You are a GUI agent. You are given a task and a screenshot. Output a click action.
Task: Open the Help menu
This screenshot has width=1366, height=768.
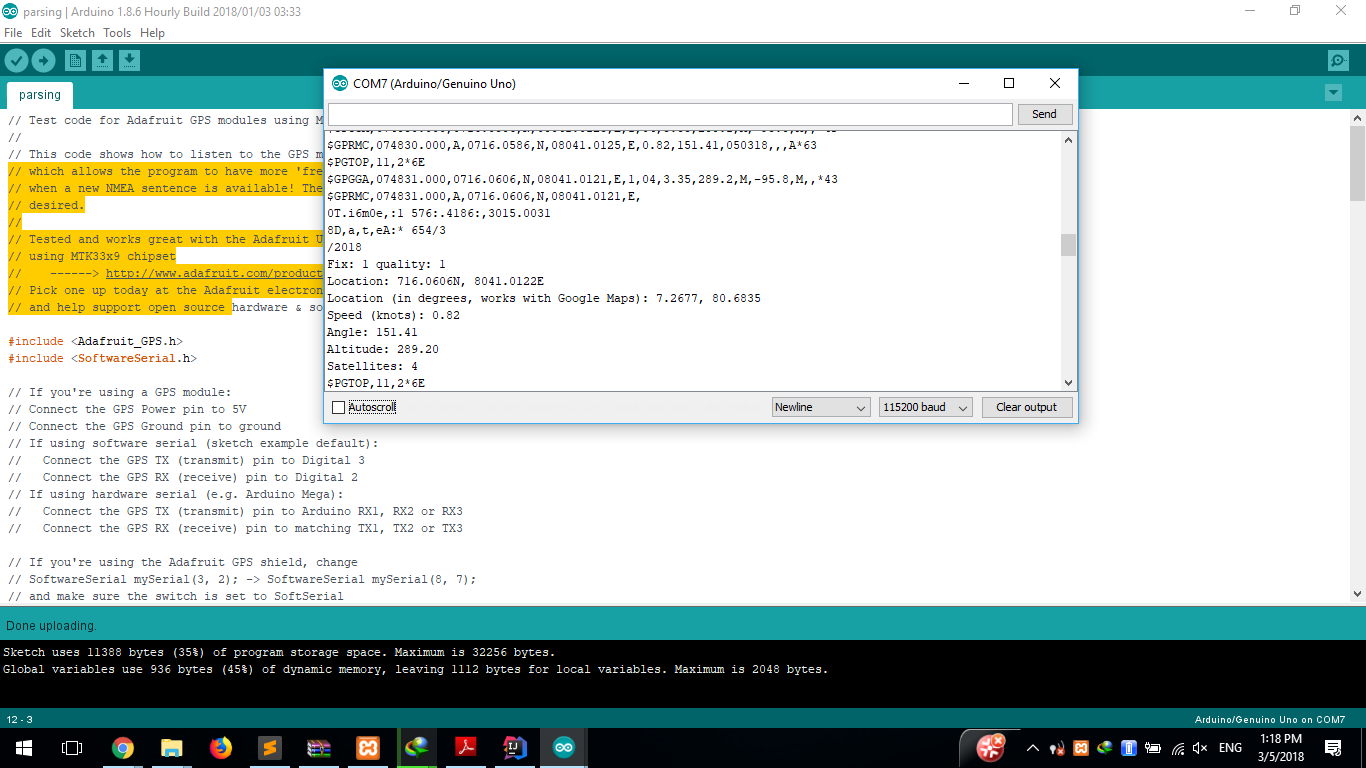click(x=152, y=33)
